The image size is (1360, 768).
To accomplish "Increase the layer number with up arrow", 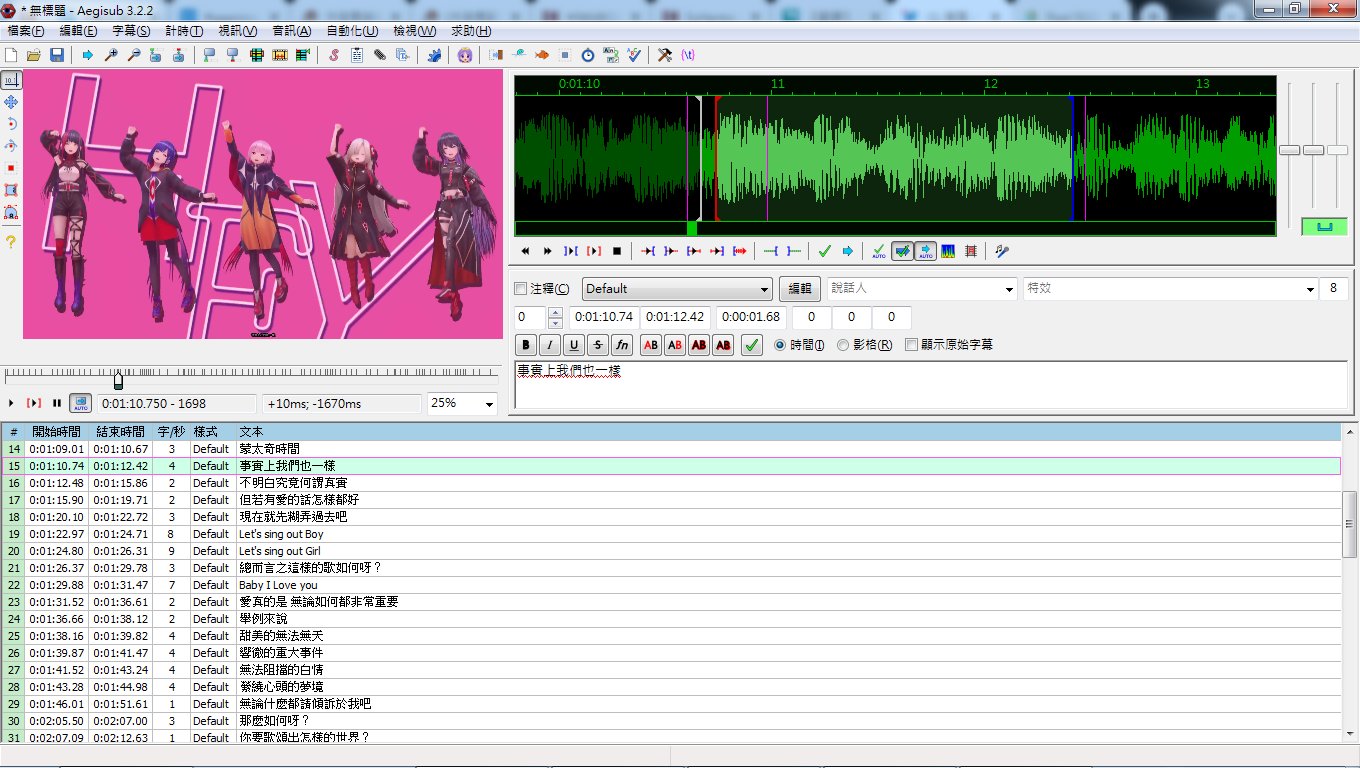I will pos(556,313).
